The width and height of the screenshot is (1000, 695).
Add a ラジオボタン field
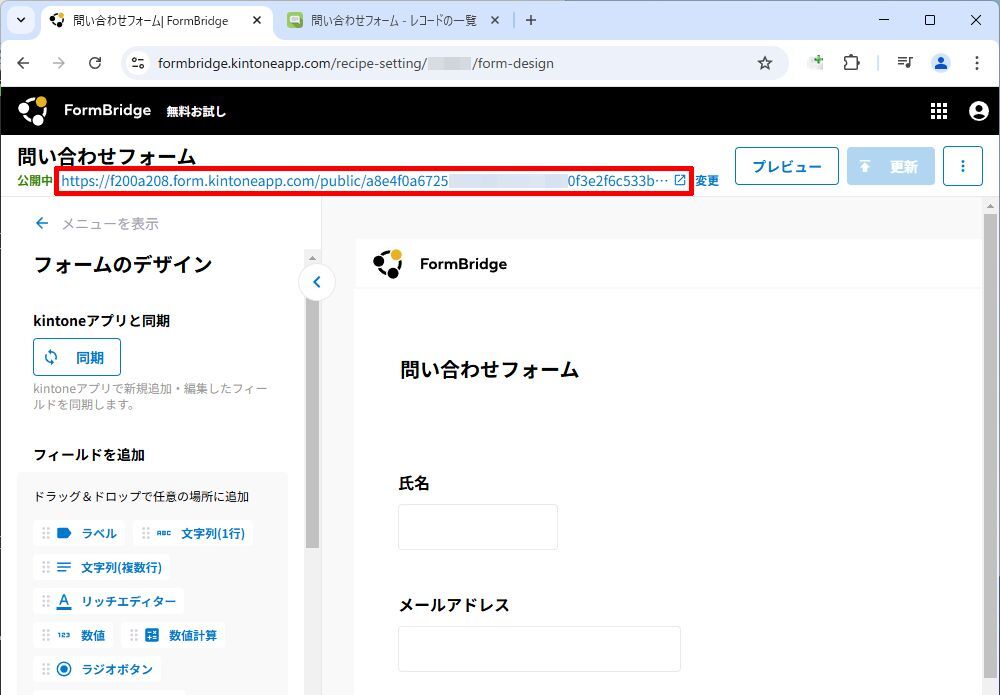click(x=98, y=669)
